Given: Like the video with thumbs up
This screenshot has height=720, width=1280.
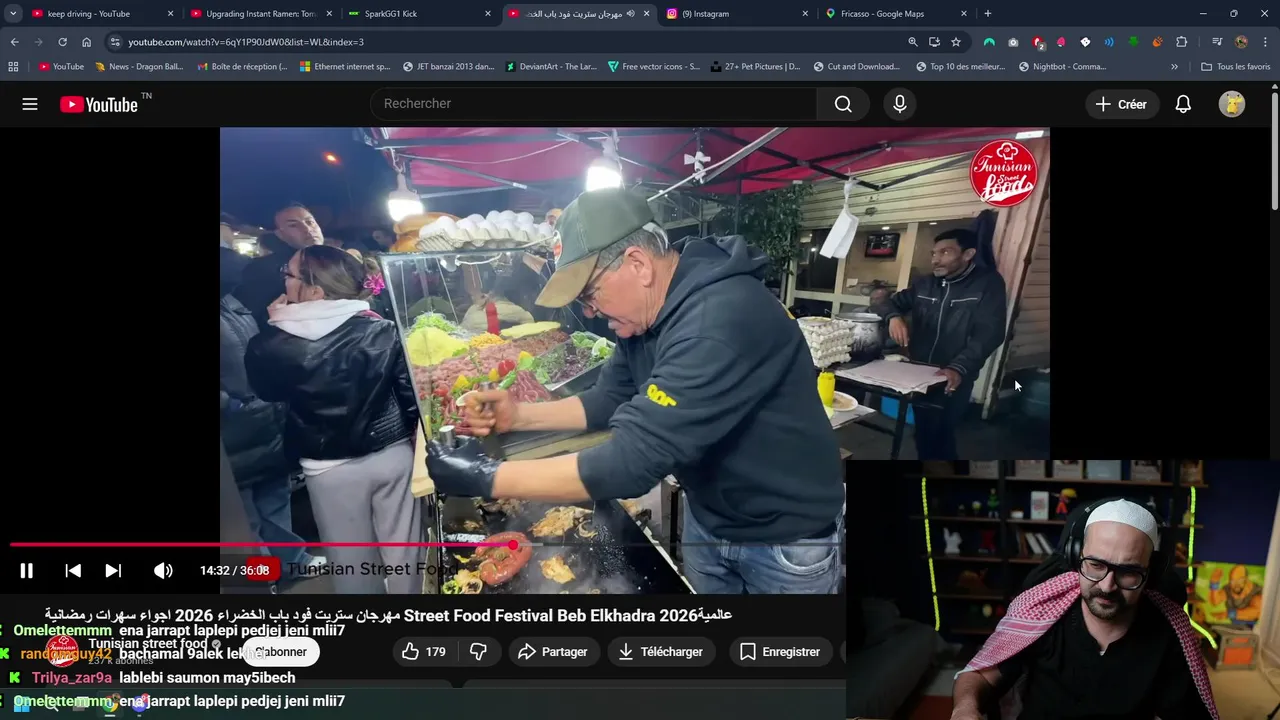Looking at the screenshot, I should (424, 652).
